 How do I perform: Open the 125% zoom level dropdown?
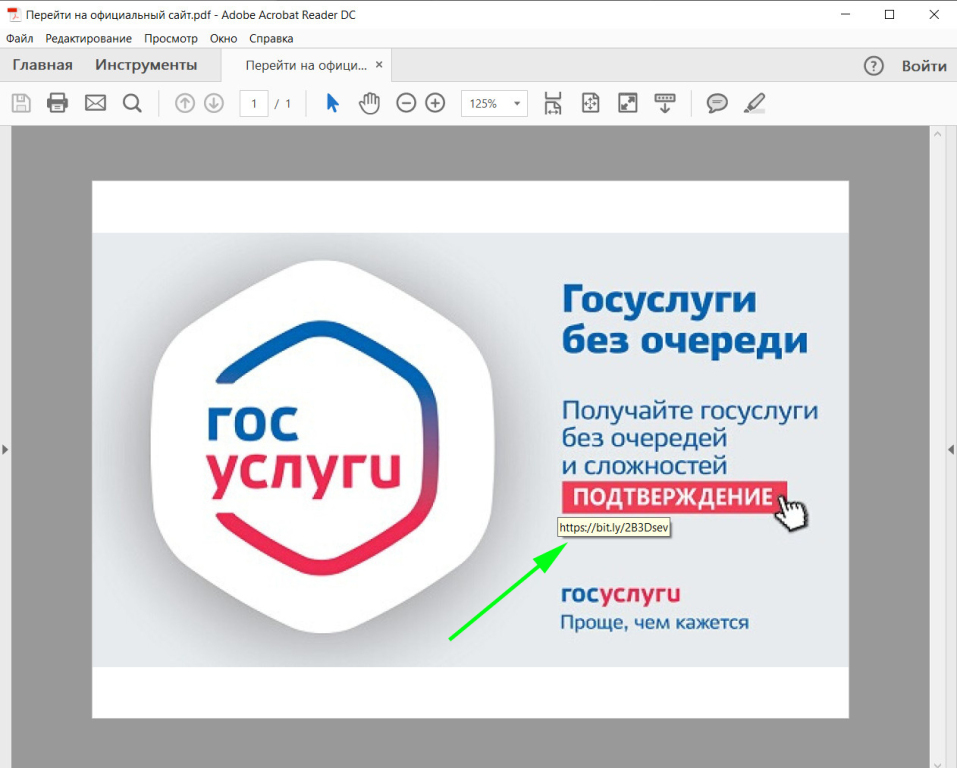[x=517, y=103]
